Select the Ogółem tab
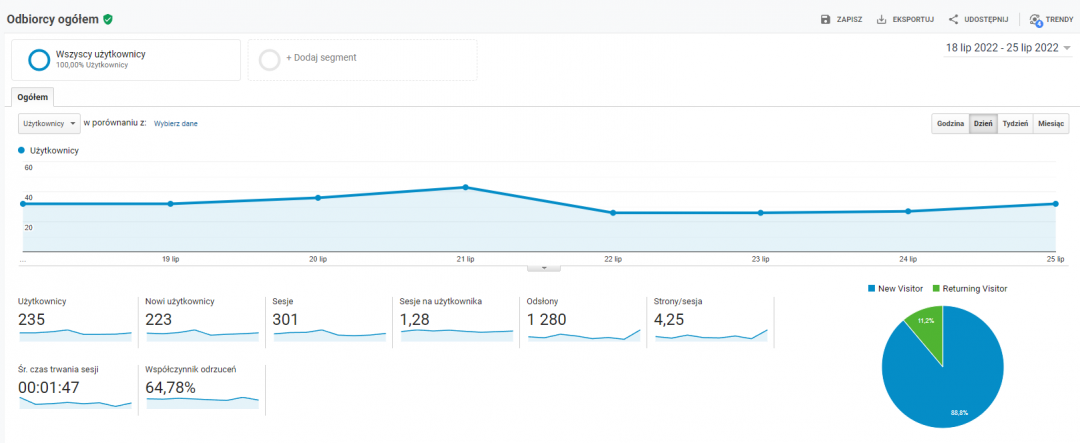Screen dimensions: 1080x443 coord(33,97)
